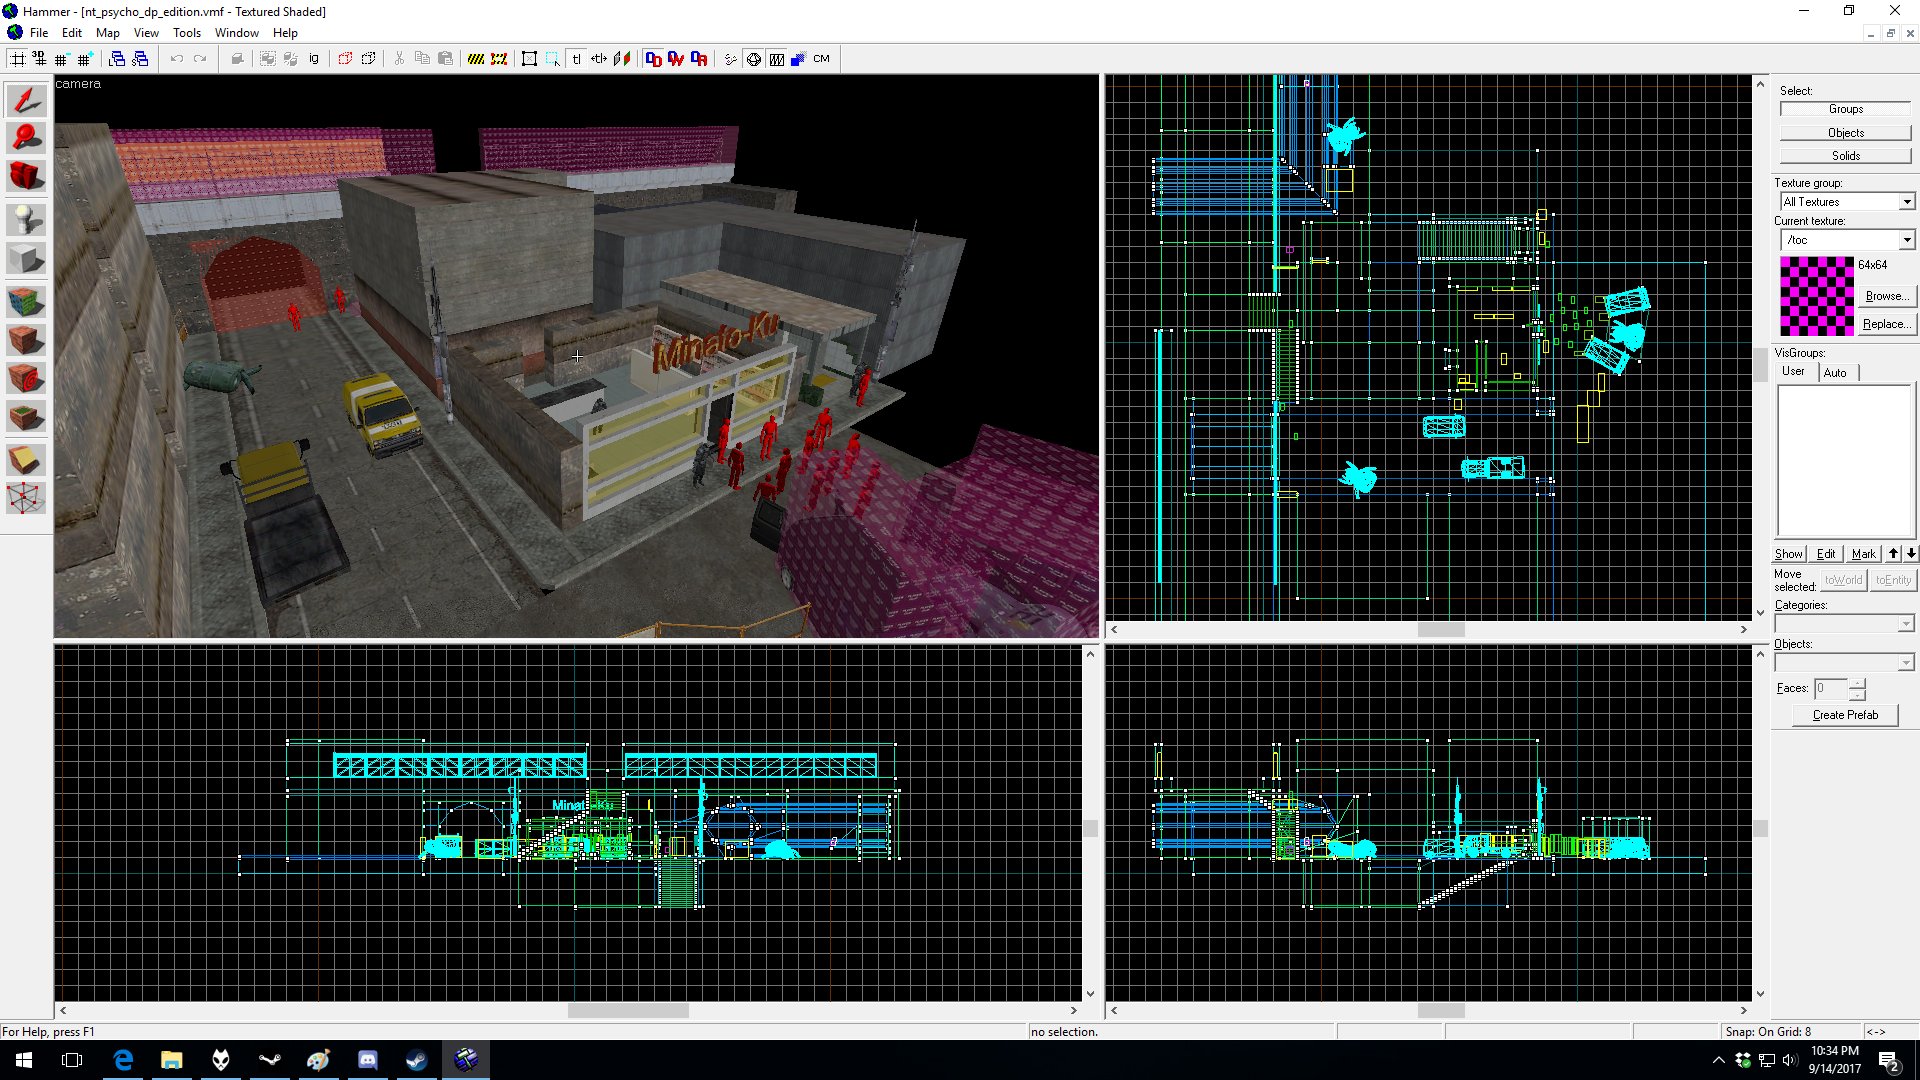Click the magenta checkered texture swatch
The image size is (1920, 1080).
coord(1816,296)
